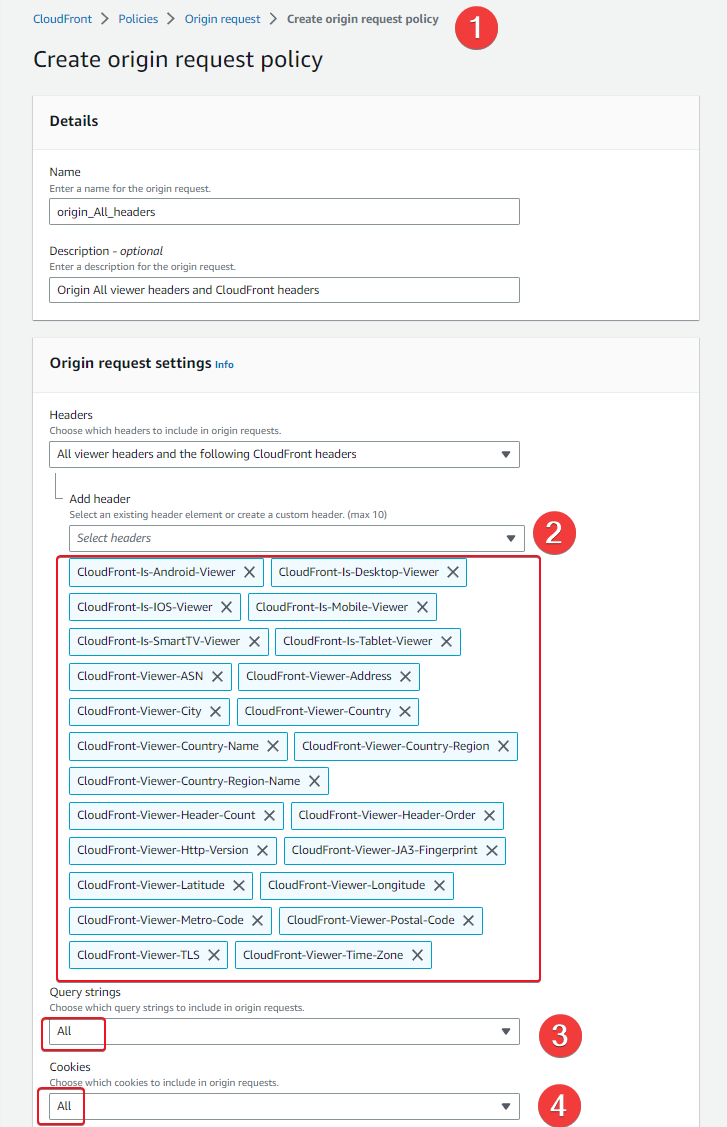Remove CloudFront-Is-IOS-Viewer header tag
Screen dimensions: 727x1127
pos(227,607)
